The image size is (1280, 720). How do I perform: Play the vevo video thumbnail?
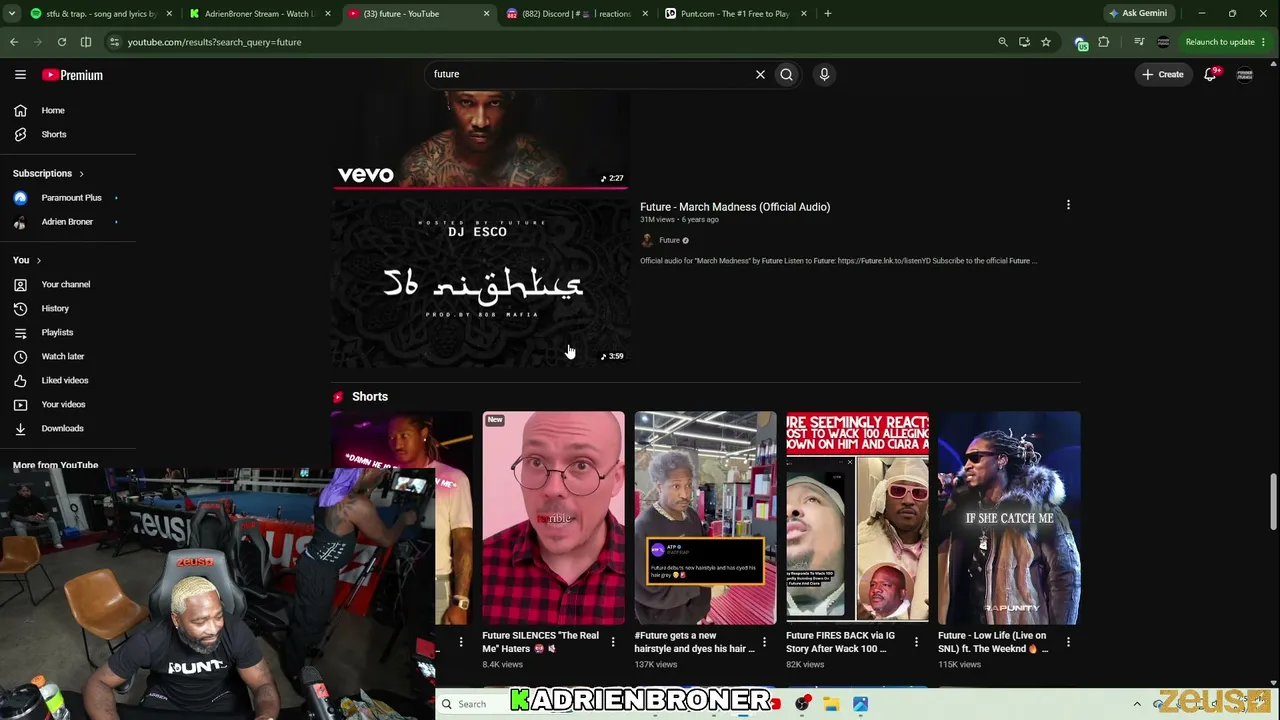tap(481, 138)
